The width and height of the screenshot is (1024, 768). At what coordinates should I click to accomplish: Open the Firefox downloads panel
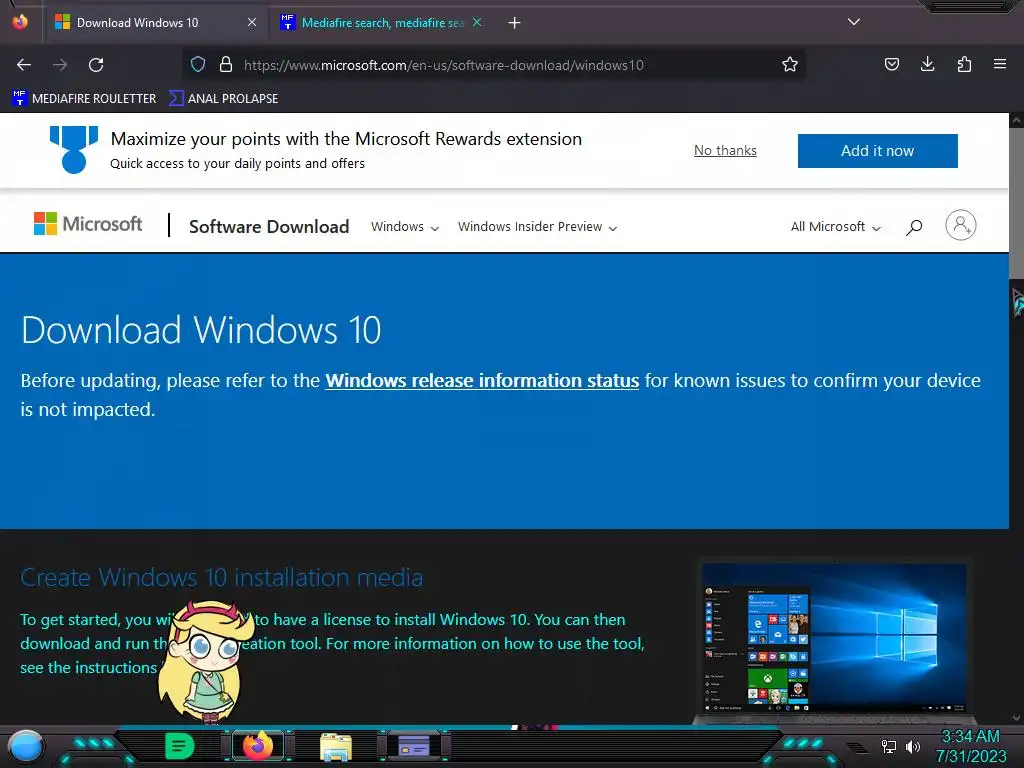point(927,64)
